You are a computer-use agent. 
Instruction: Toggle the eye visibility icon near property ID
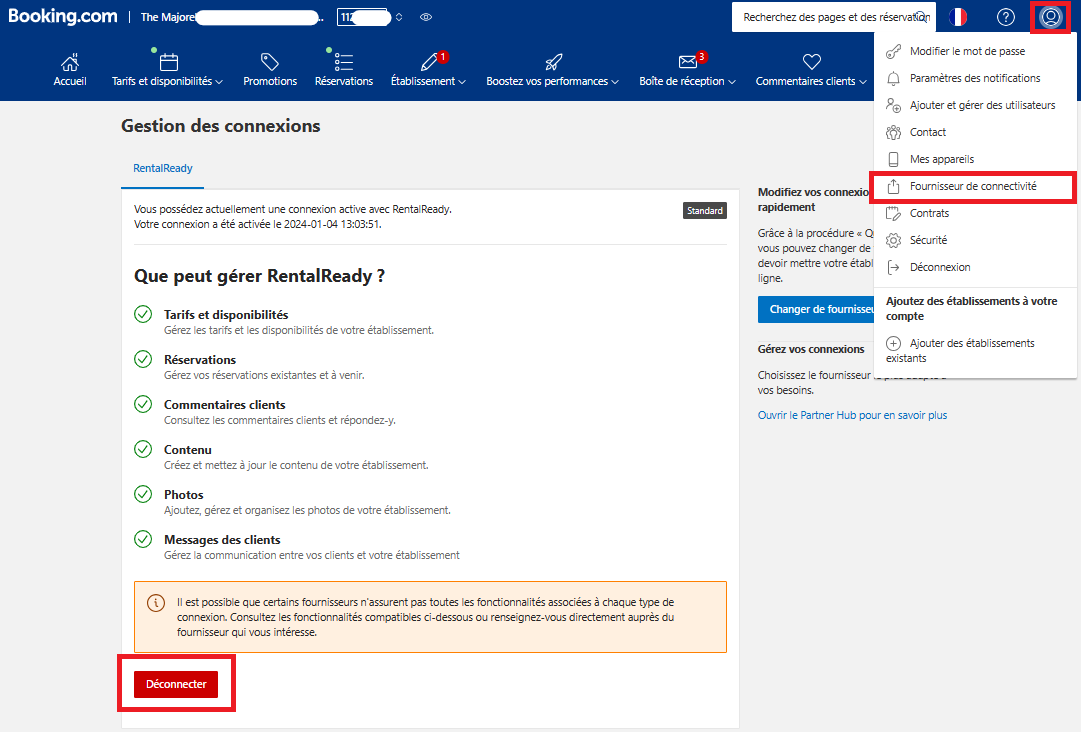[x=426, y=17]
